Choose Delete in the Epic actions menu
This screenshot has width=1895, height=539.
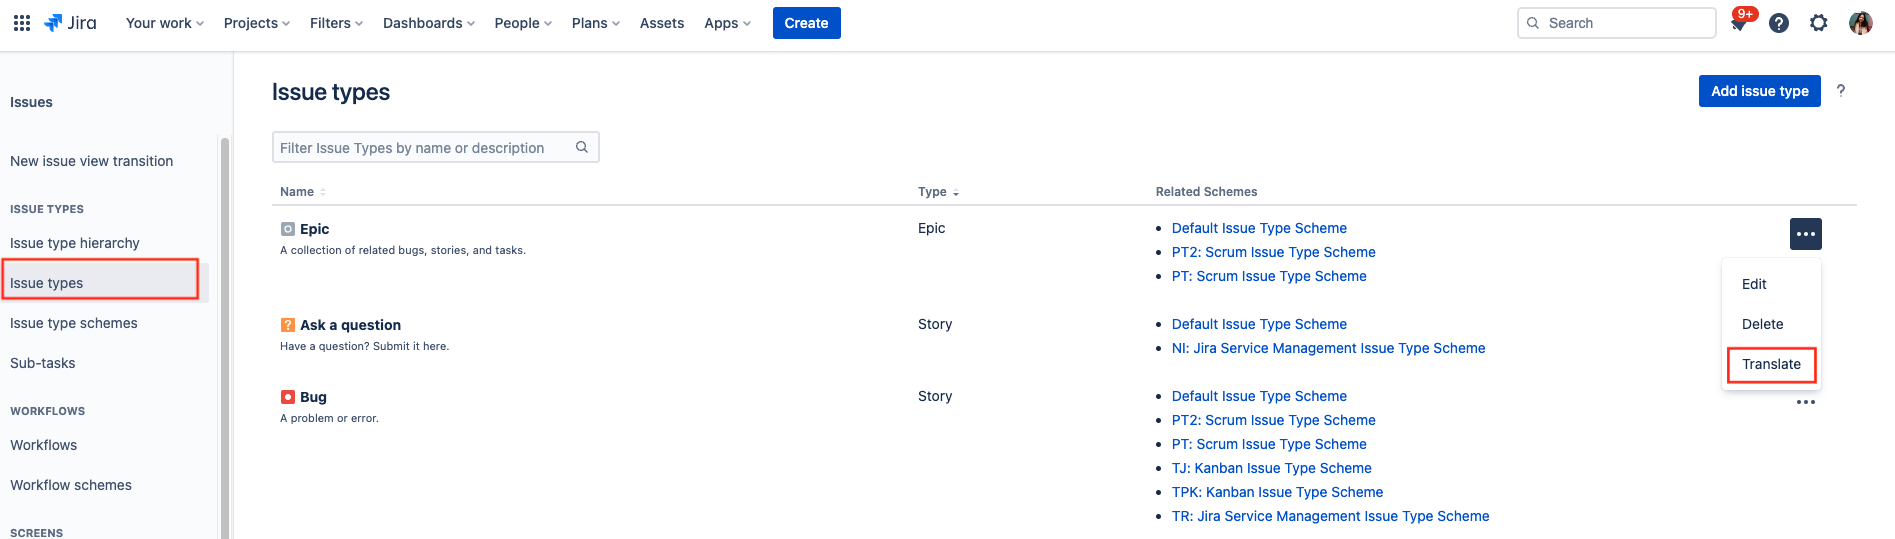tap(1762, 324)
